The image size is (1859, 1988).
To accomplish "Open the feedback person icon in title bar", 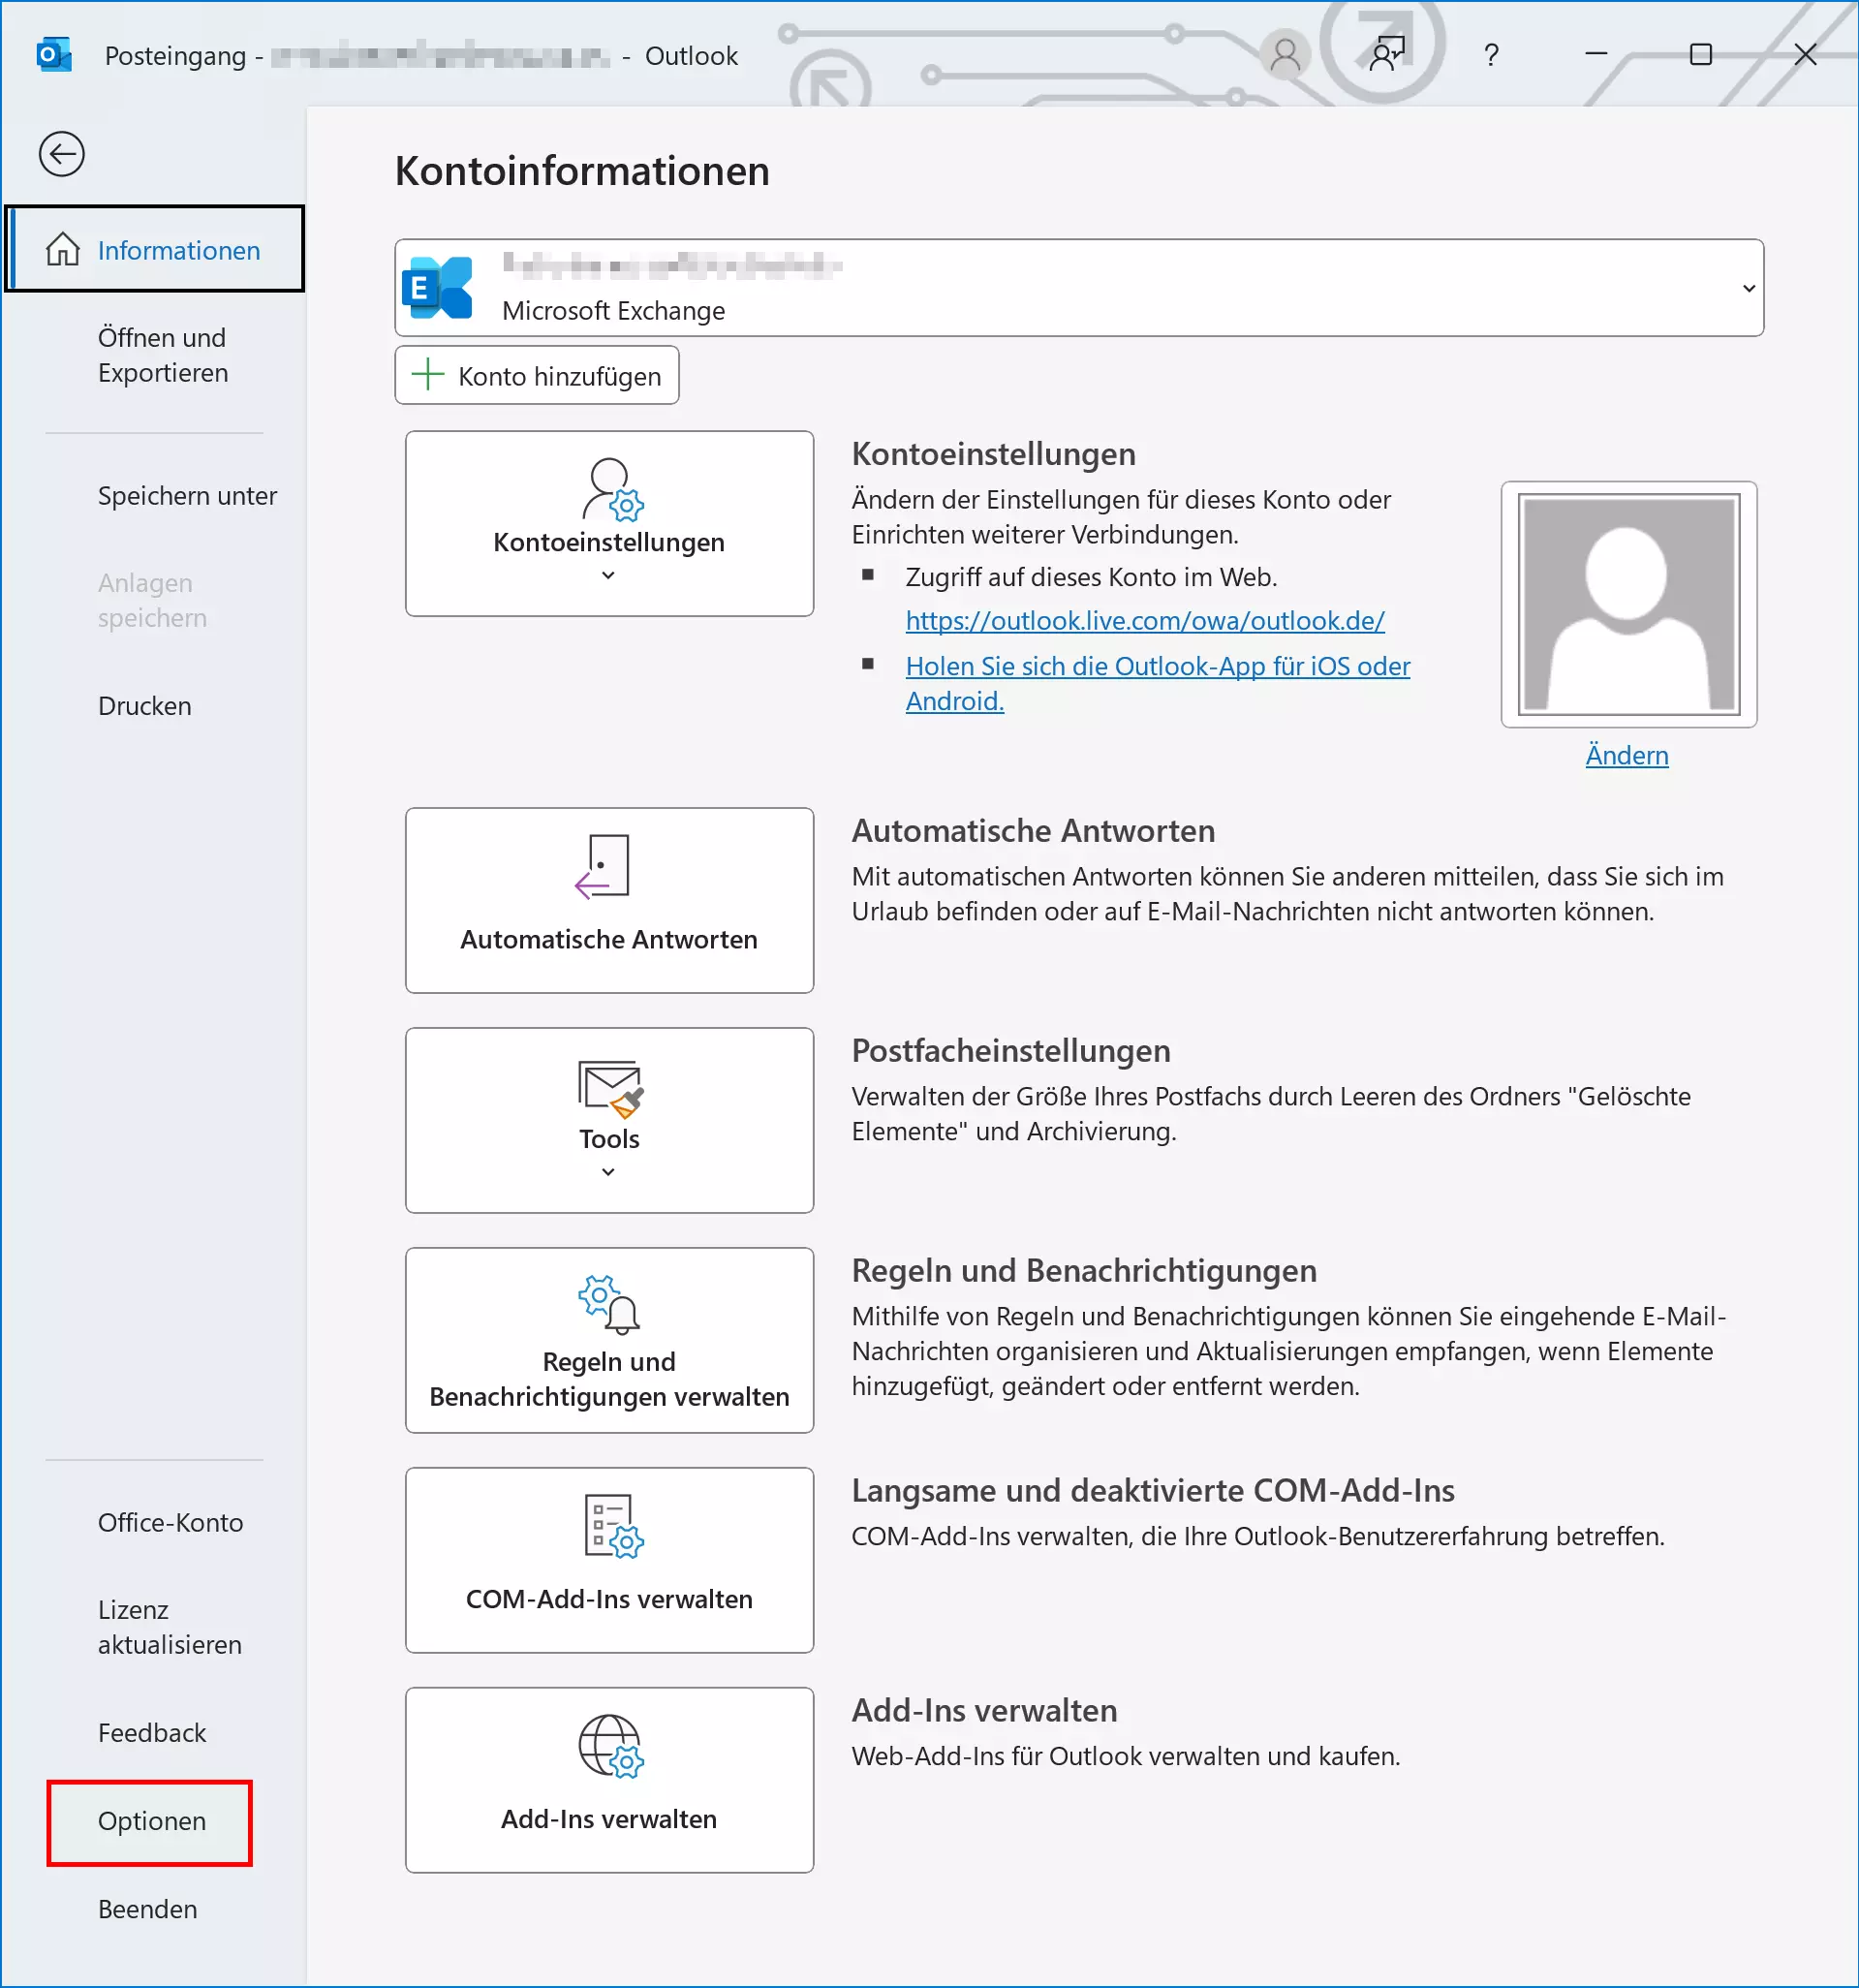I will tap(1387, 55).
